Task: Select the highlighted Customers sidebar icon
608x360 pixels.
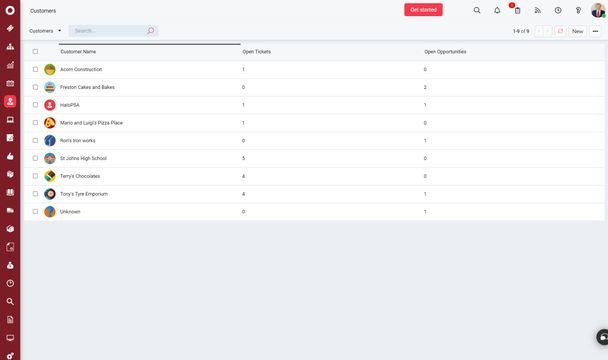Action: tap(10, 101)
